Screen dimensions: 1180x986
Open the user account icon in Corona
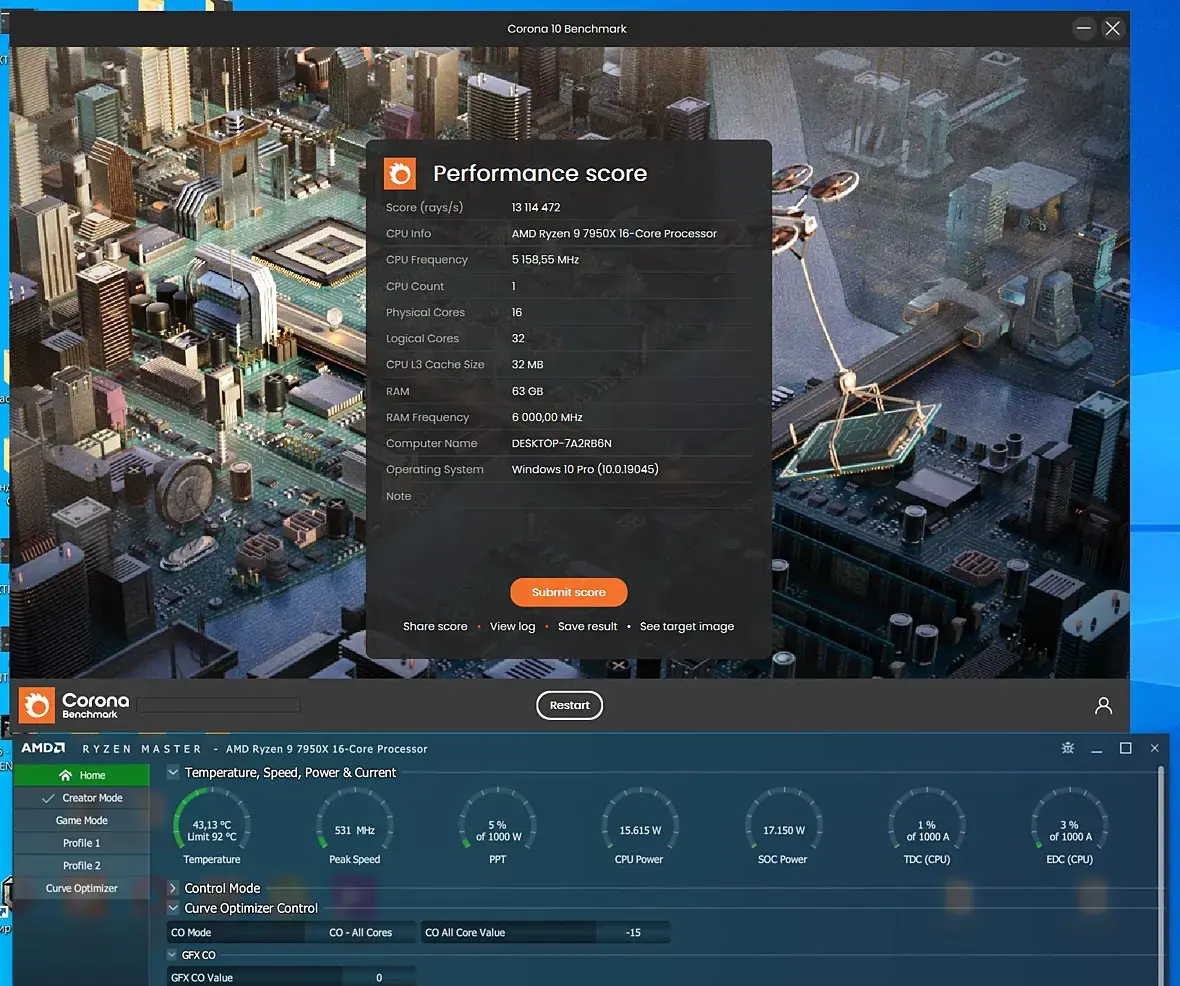click(x=1103, y=705)
